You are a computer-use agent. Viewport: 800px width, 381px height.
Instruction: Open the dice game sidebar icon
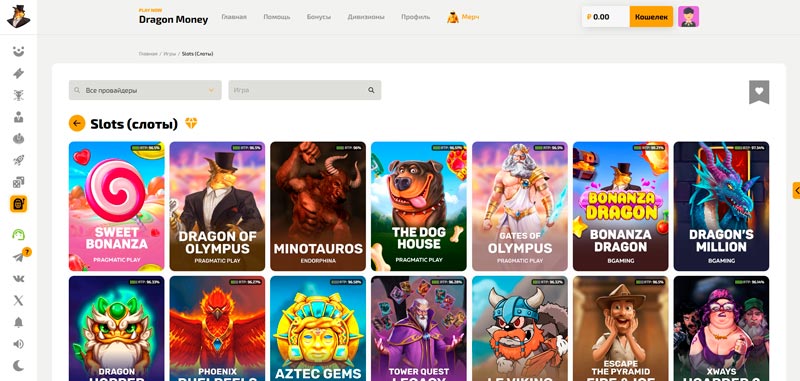[x=18, y=183]
